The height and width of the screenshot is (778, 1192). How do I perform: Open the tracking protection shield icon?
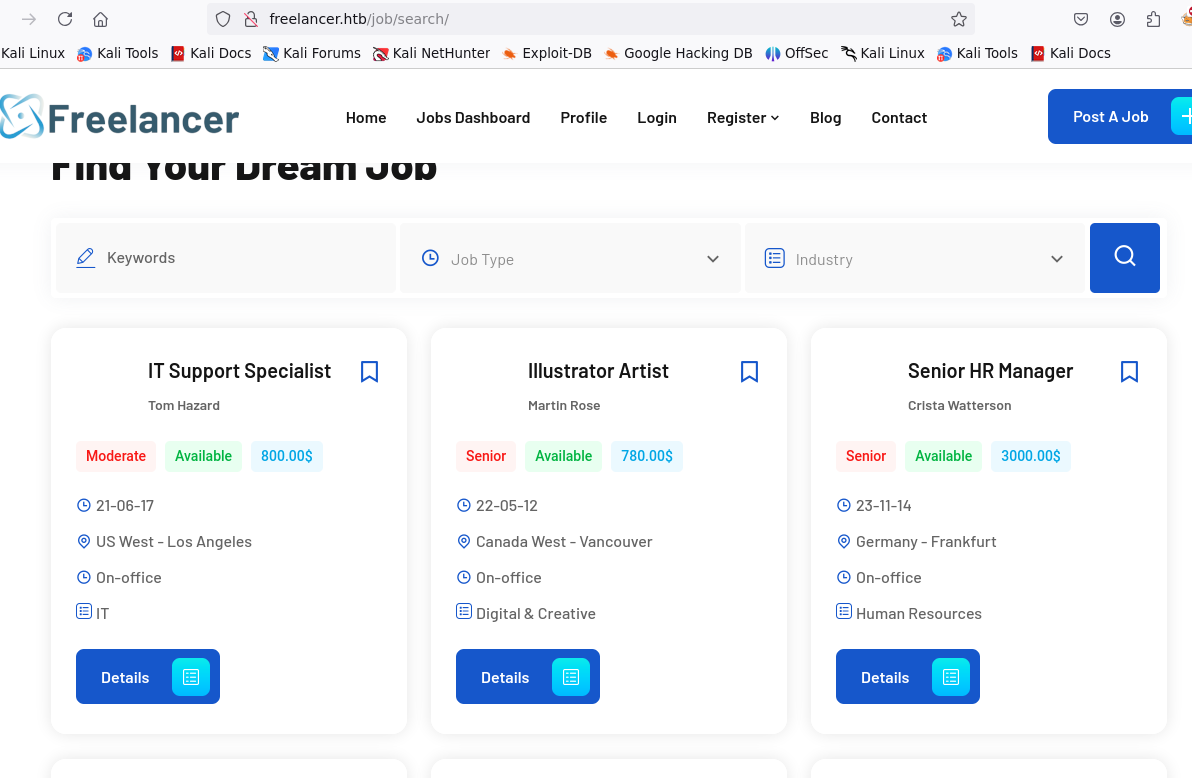pyautogui.click(x=223, y=19)
